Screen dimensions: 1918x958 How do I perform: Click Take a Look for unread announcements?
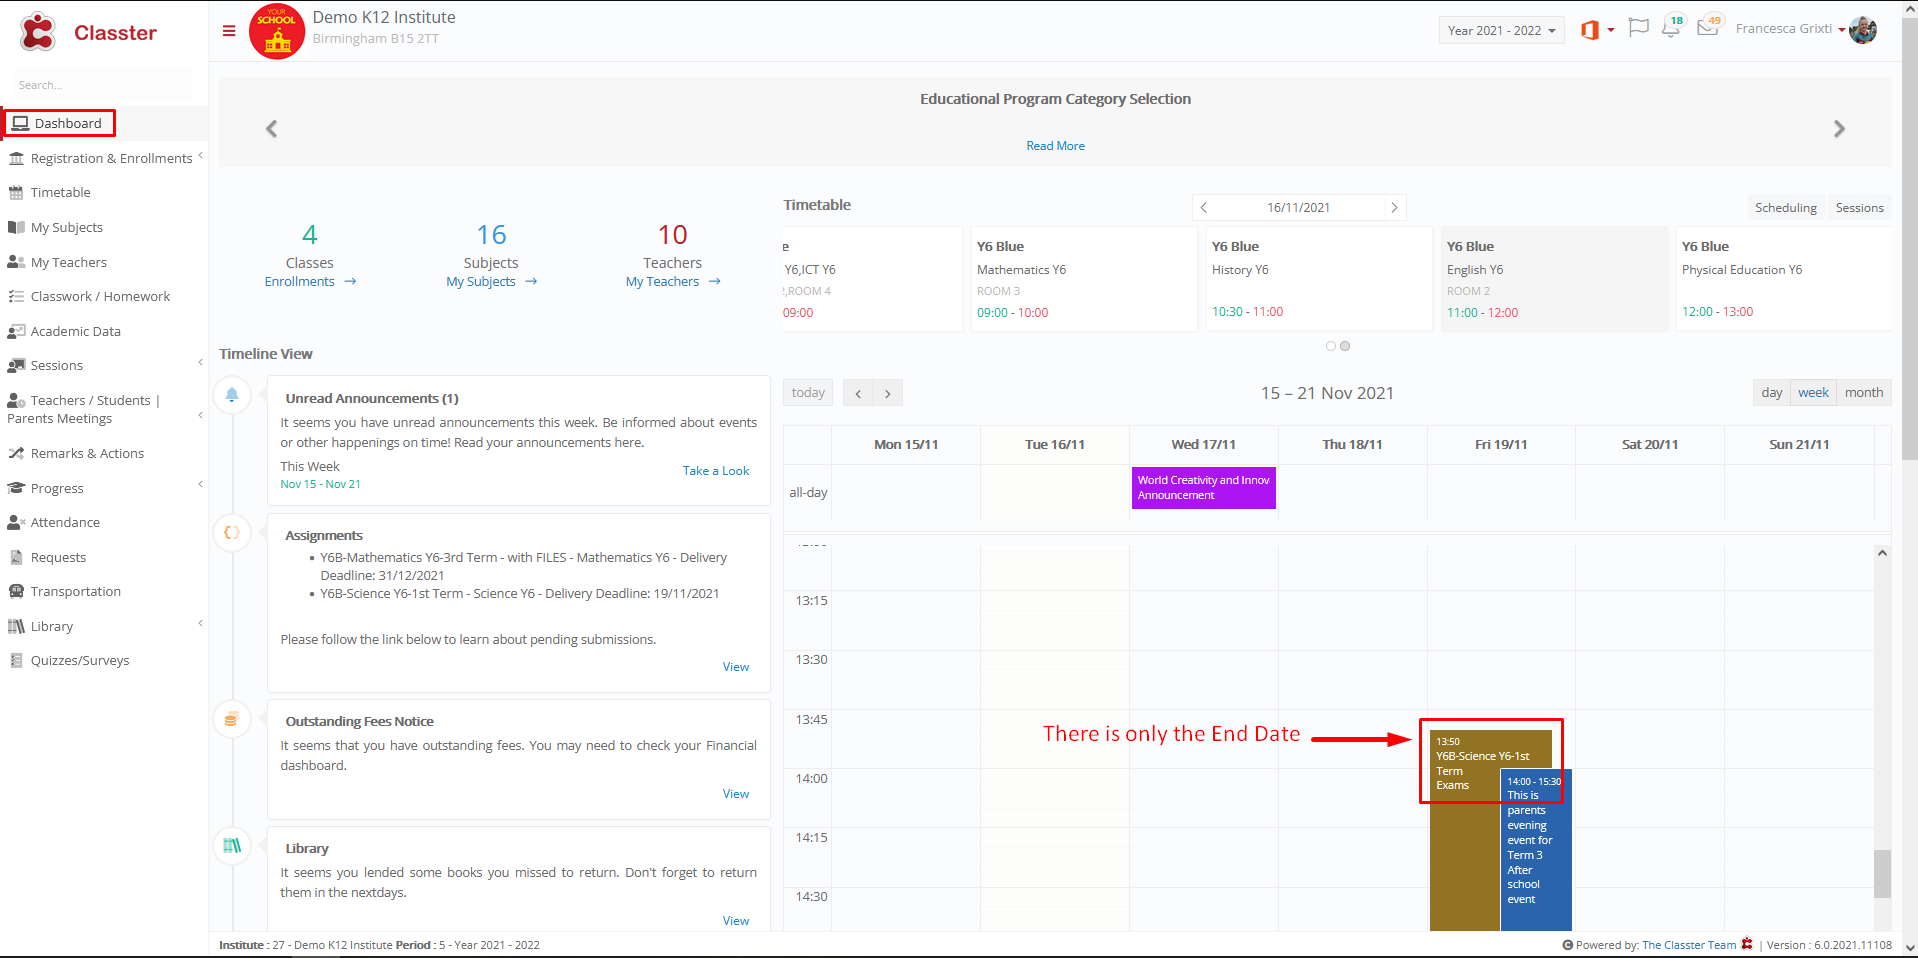pyautogui.click(x=716, y=471)
